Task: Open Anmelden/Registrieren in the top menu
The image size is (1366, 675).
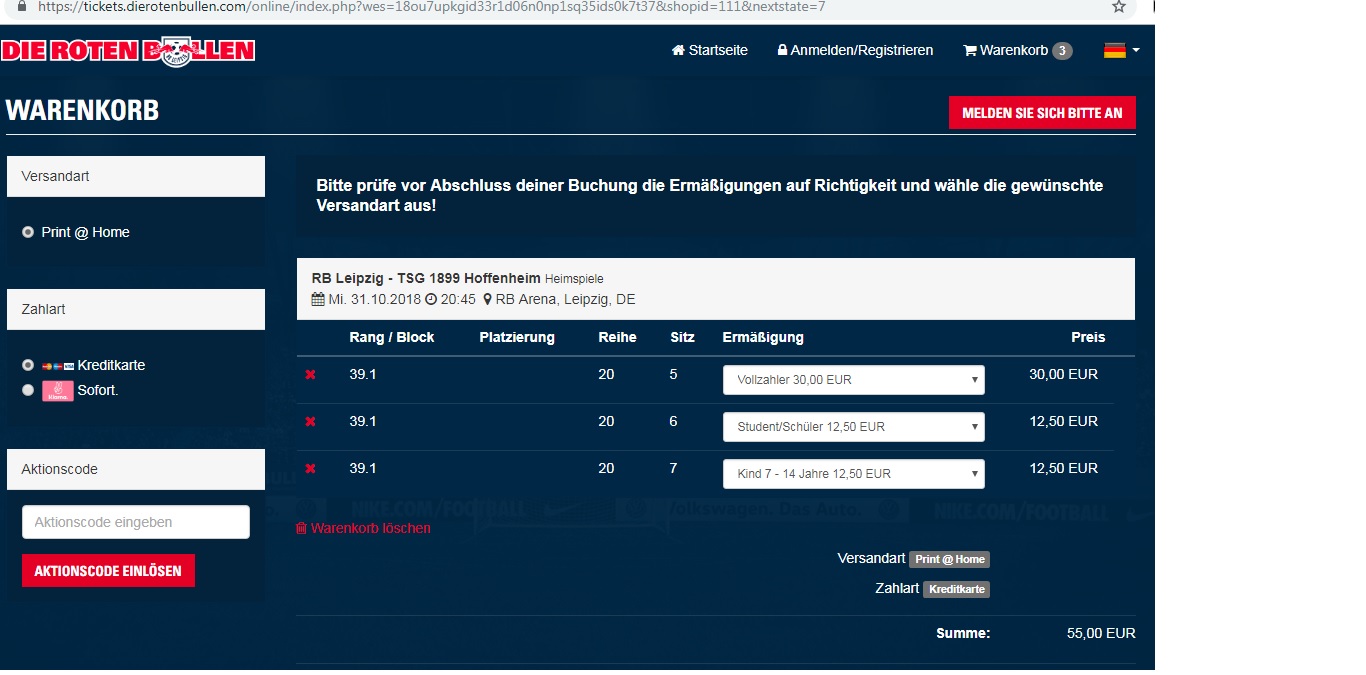Action: [x=855, y=50]
